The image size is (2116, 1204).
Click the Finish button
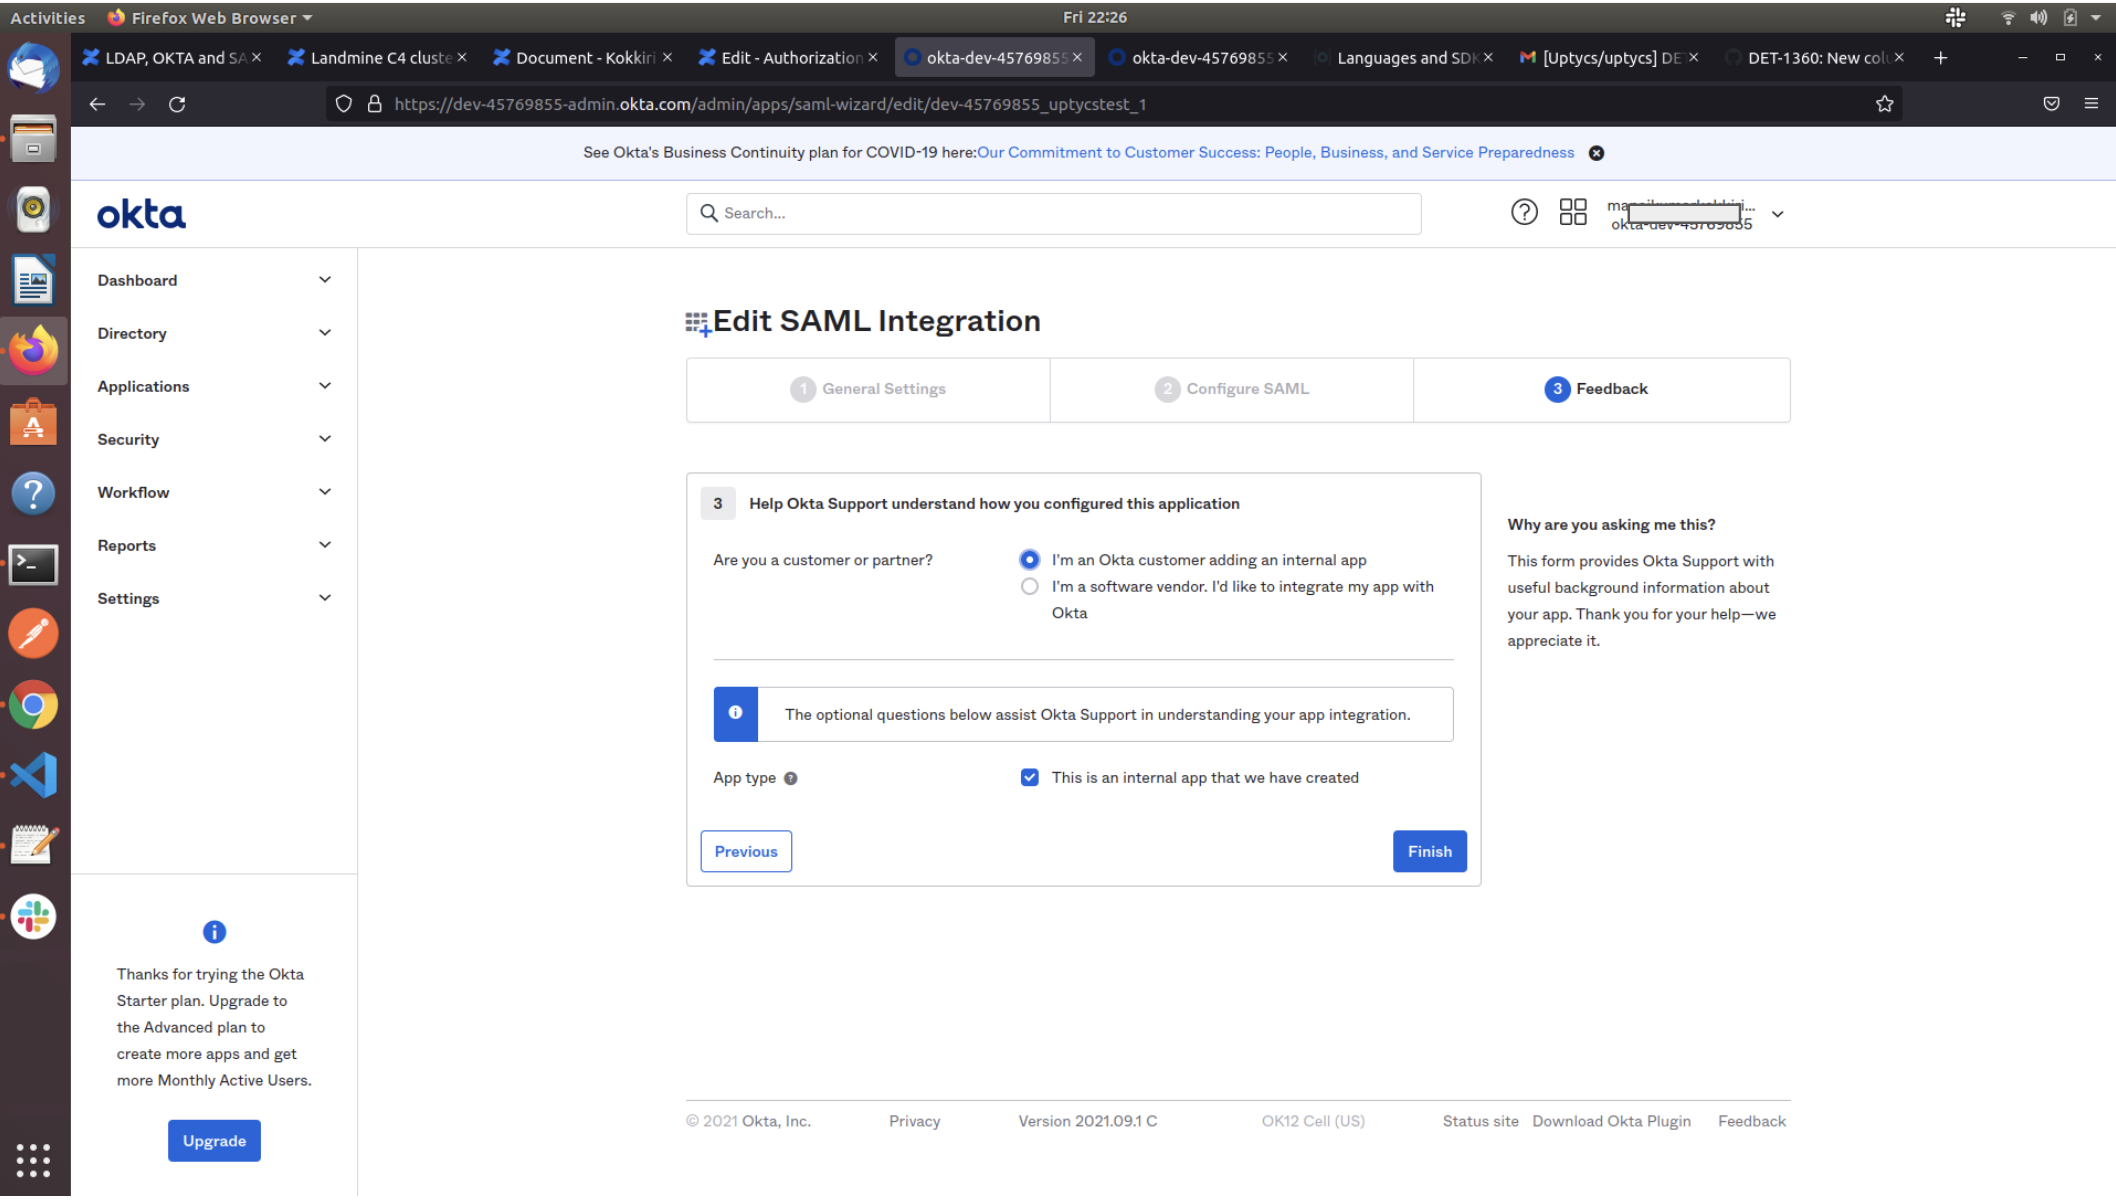(1429, 852)
